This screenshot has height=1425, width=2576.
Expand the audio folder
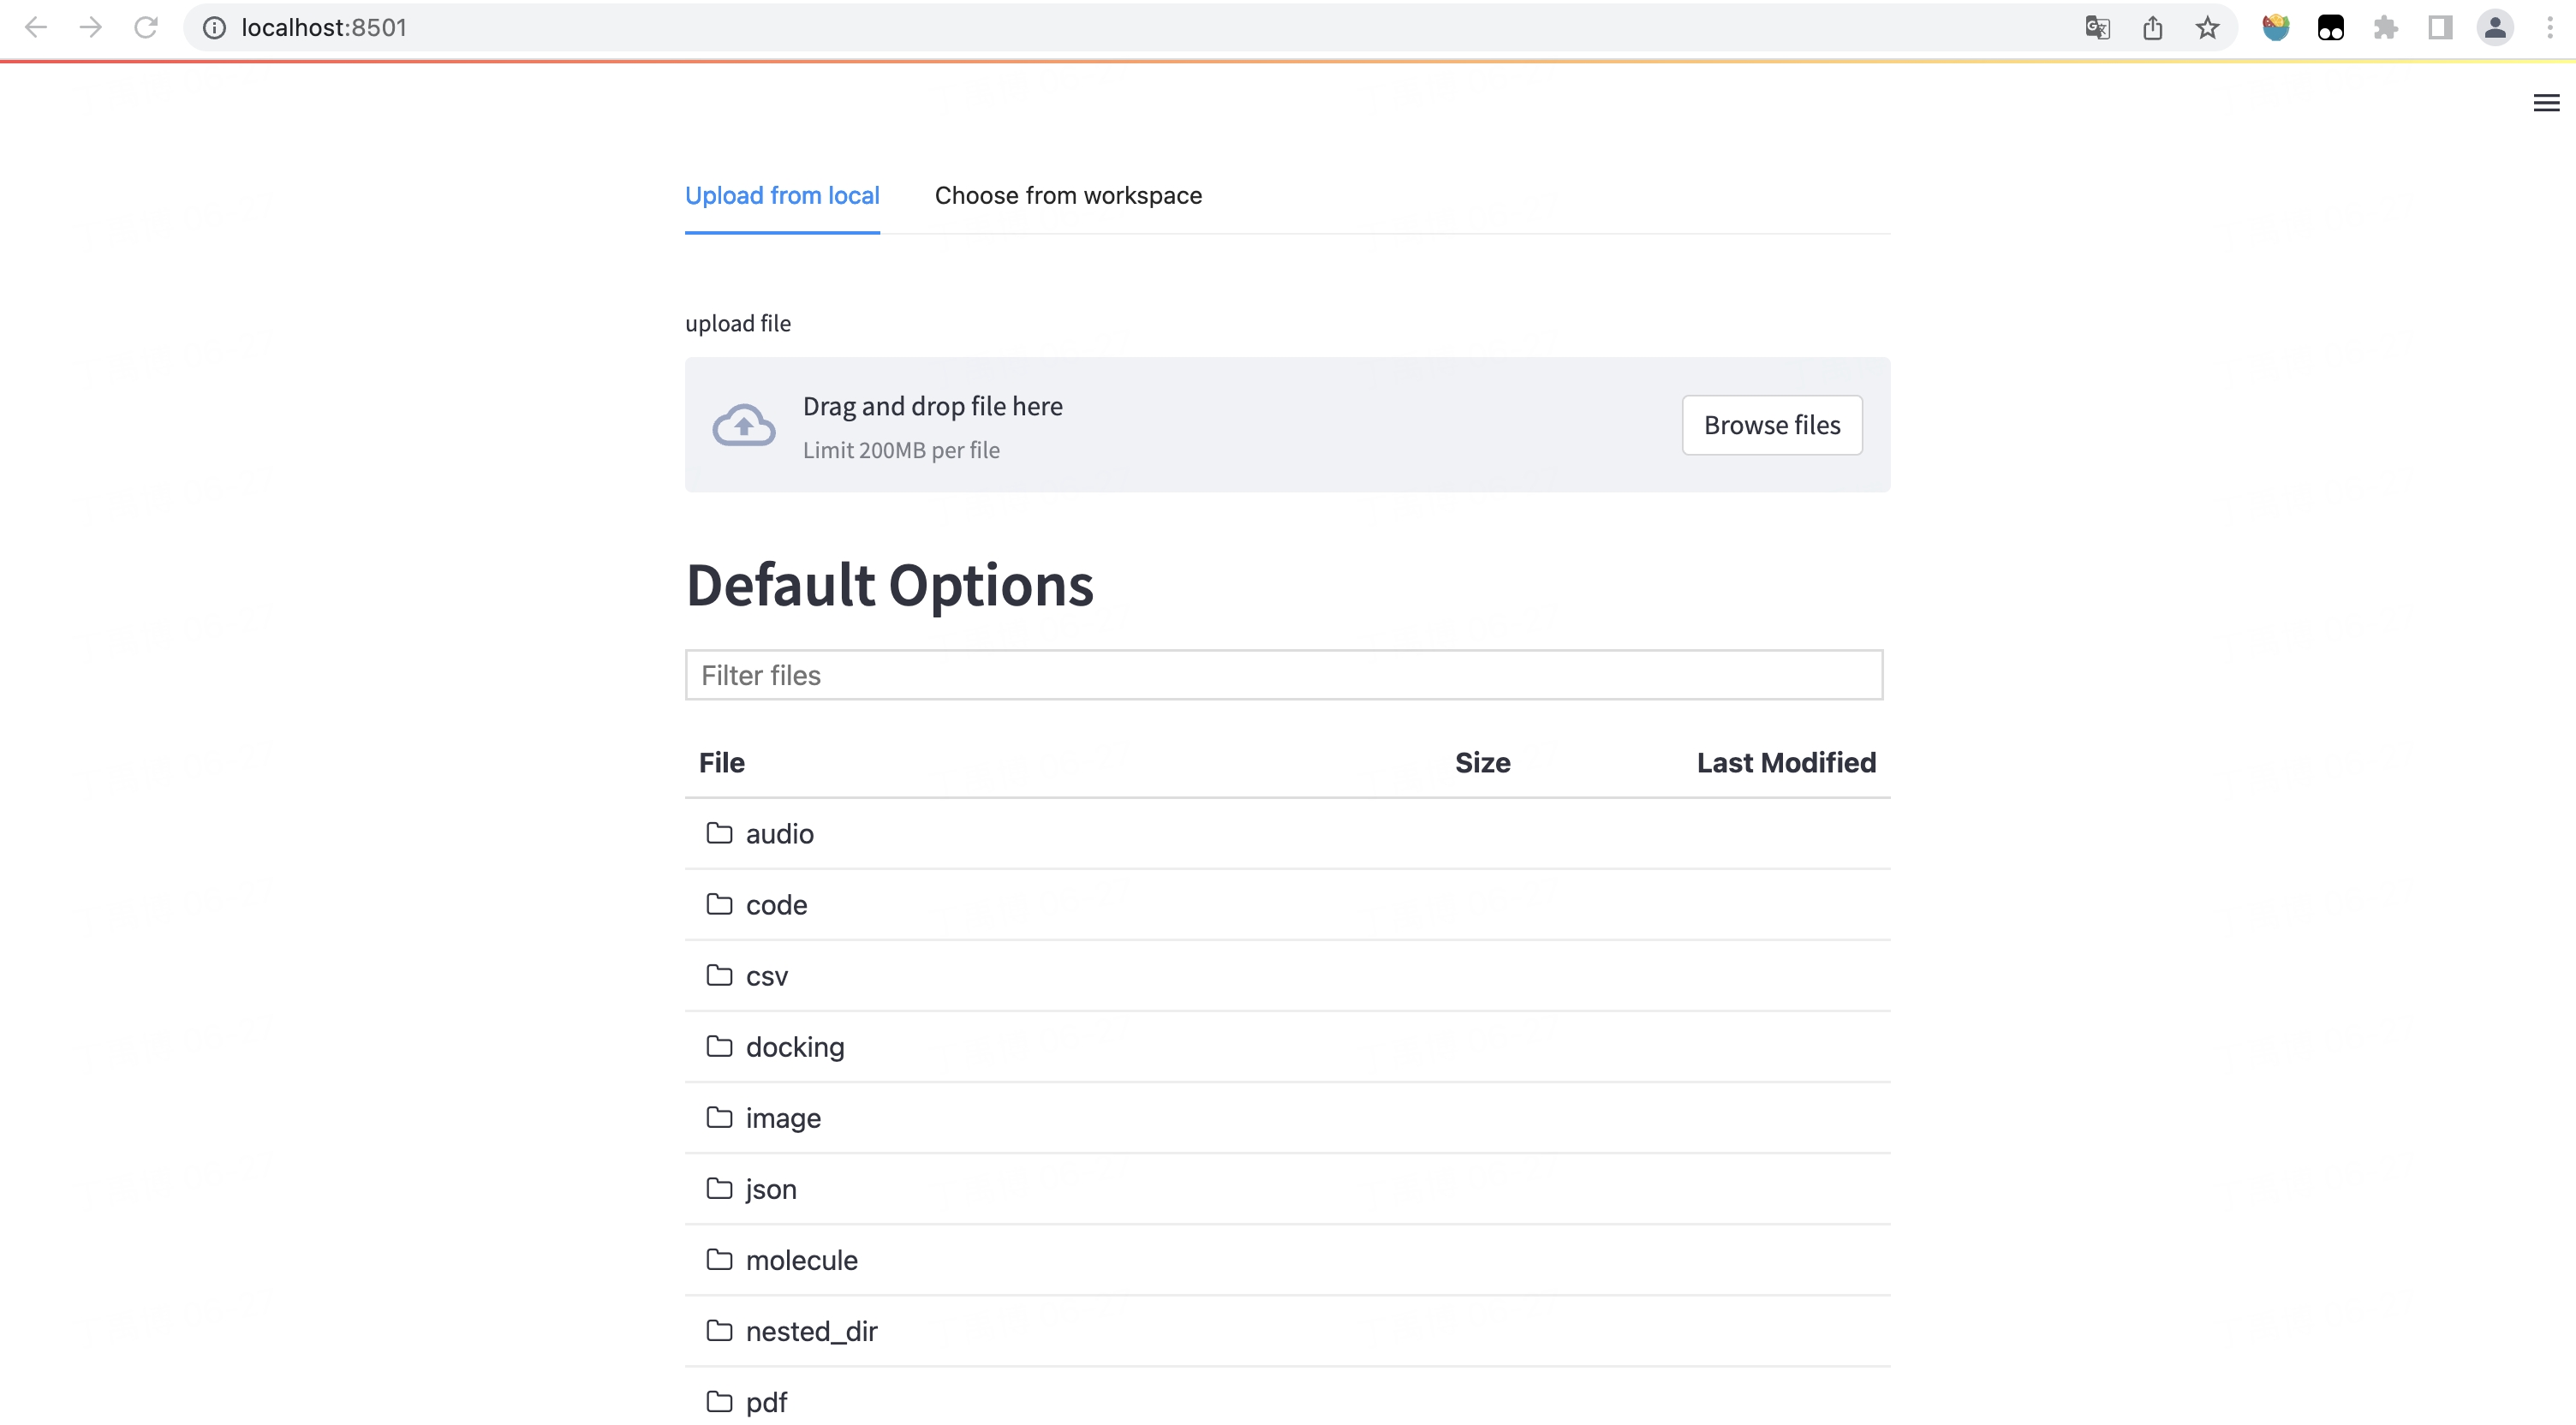pyautogui.click(x=779, y=833)
